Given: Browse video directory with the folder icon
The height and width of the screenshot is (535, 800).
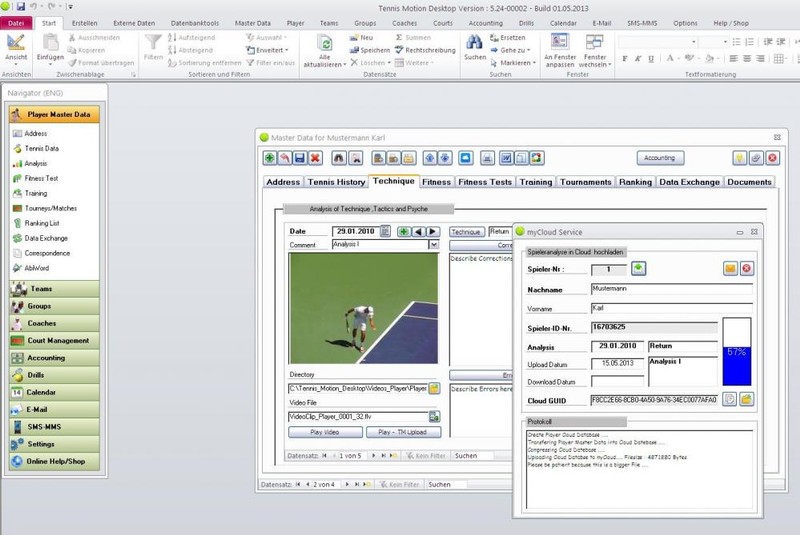Looking at the screenshot, I should pyautogui.click(x=434, y=387).
